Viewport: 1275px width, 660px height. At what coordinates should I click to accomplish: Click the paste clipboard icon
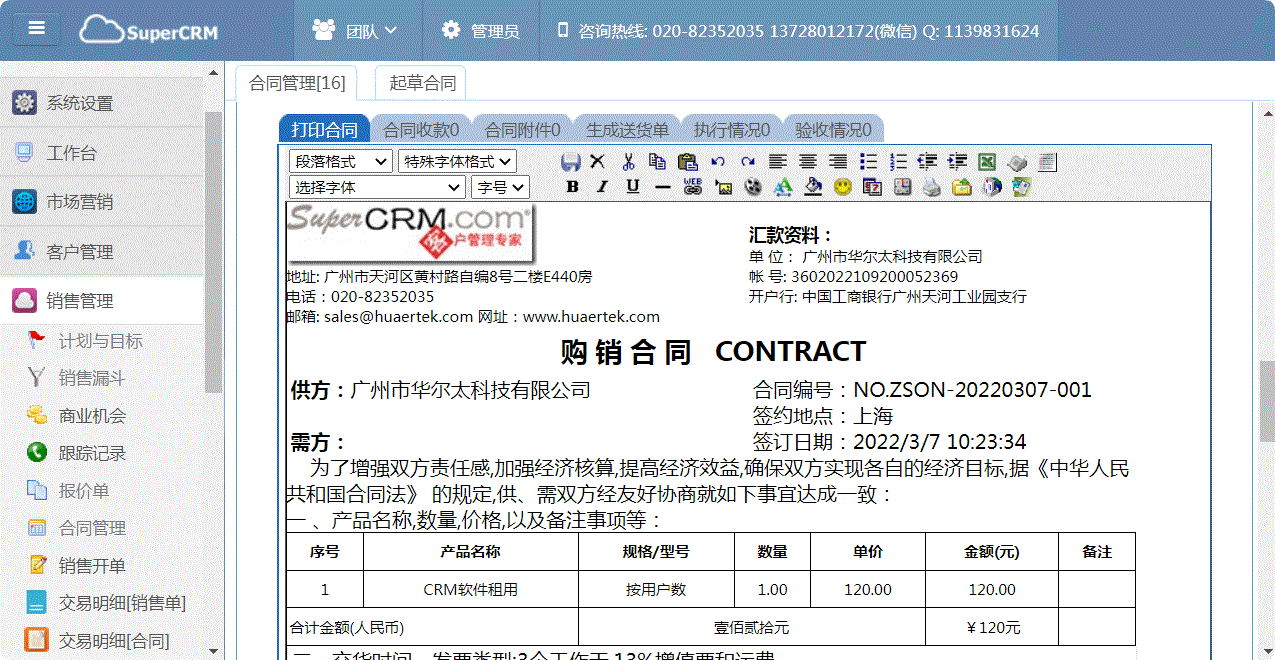pyautogui.click(x=688, y=161)
